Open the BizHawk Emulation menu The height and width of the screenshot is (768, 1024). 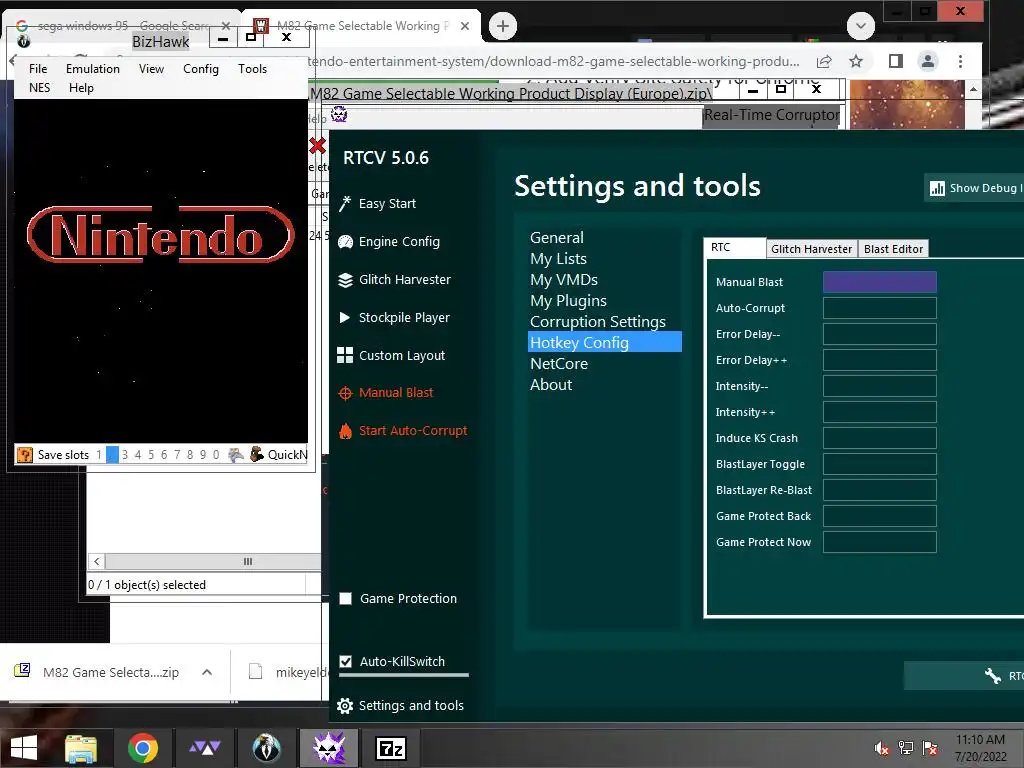(x=93, y=69)
